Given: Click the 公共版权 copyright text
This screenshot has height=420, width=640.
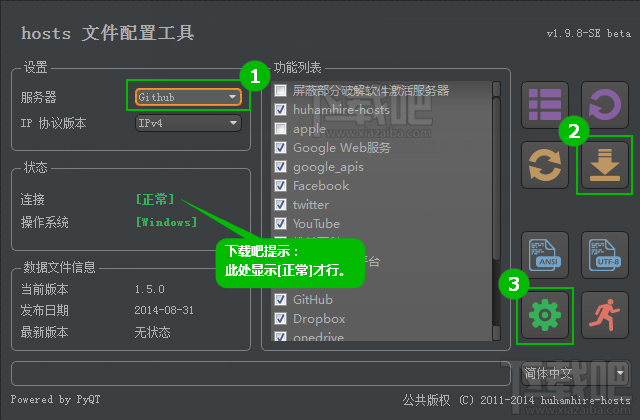Looking at the screenshot, I should (x=517, y=400).
